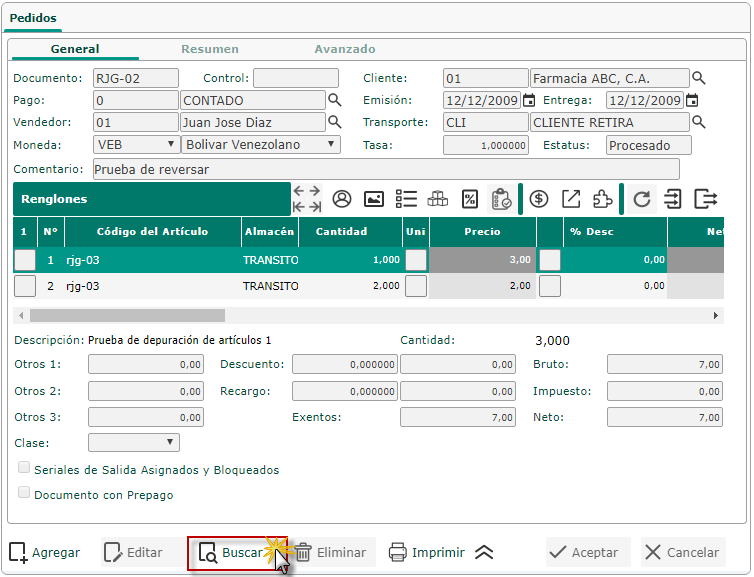
Task: Check the selection box for row 1
Action: click(24, 260)
